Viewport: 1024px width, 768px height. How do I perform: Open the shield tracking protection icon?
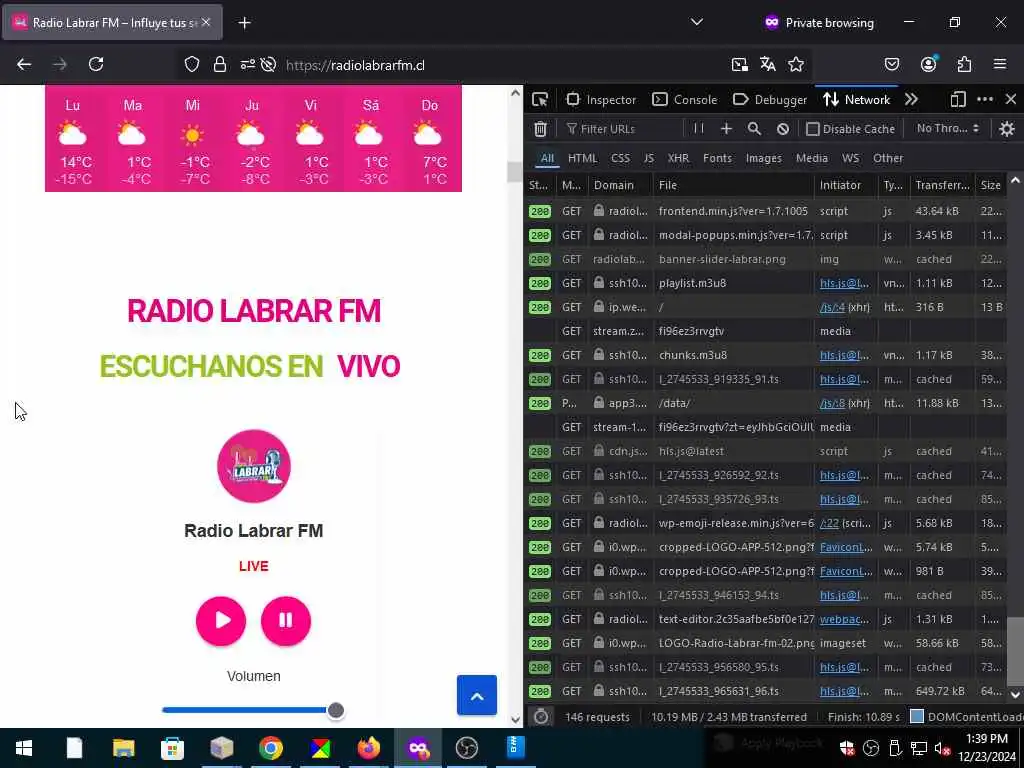coord(191,65)
